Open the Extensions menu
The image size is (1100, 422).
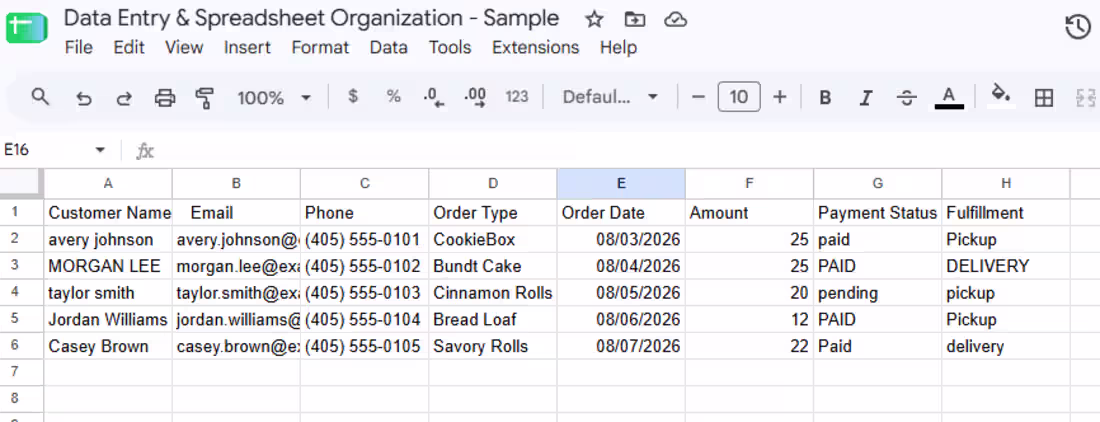point(535,48)
